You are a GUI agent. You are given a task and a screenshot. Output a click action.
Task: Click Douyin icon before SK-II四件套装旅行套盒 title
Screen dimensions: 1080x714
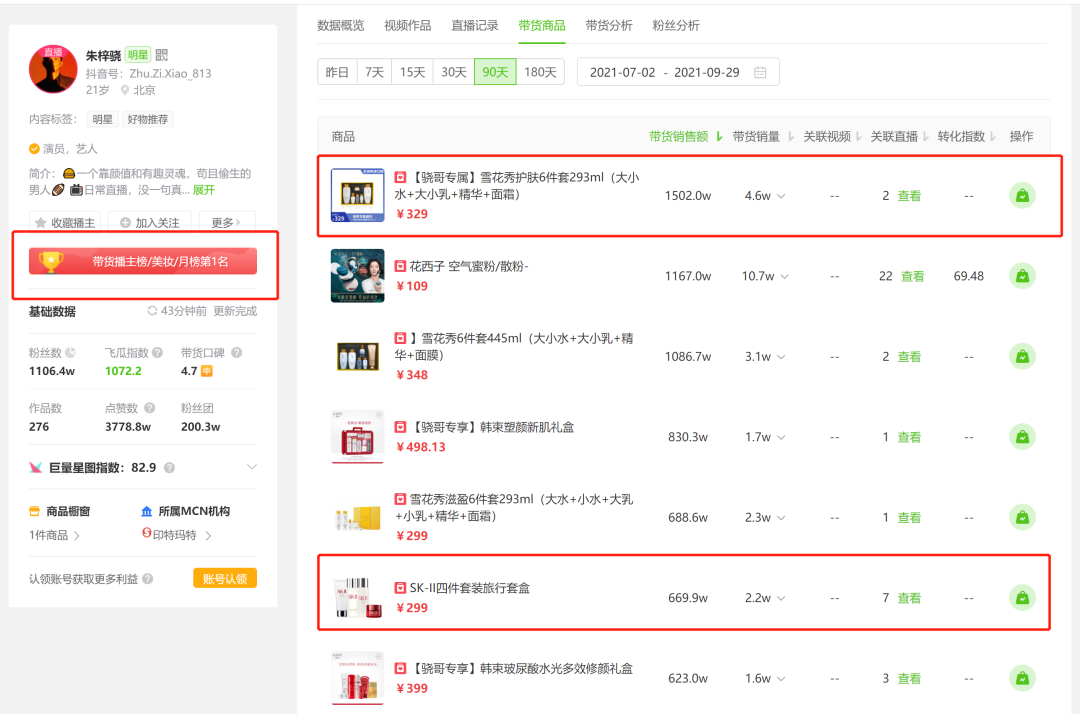tap(400, 588)
